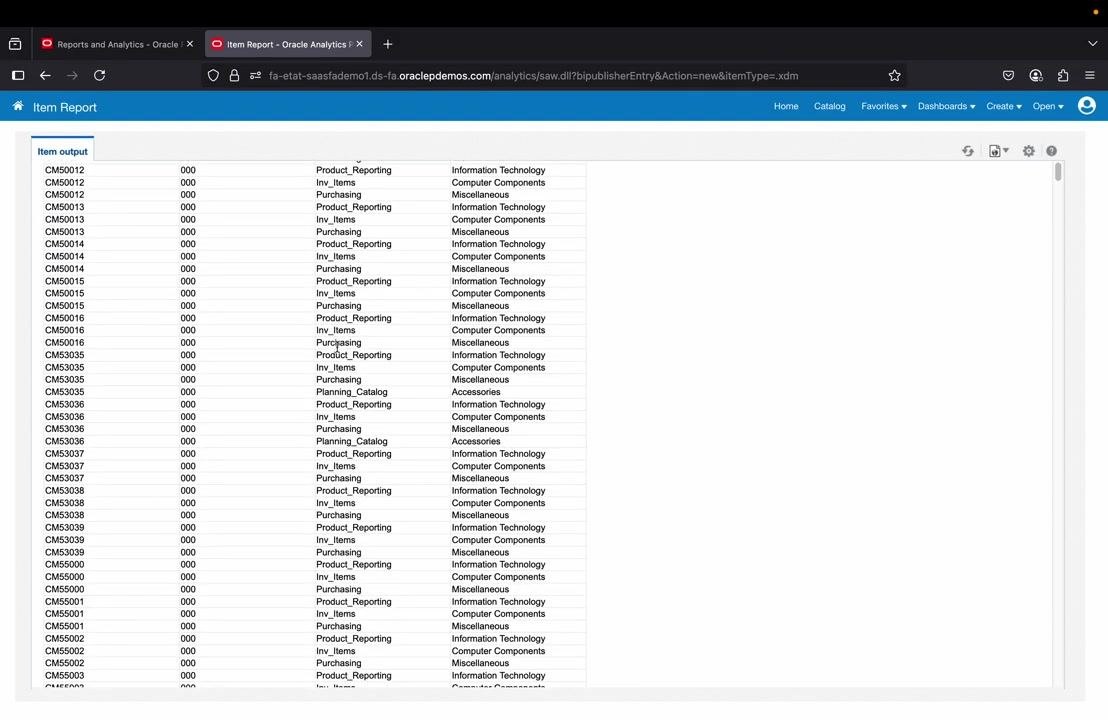Screen dimensions: 1108x720
Task: Reload the page using browser reload icon
Action: point(100,76)
